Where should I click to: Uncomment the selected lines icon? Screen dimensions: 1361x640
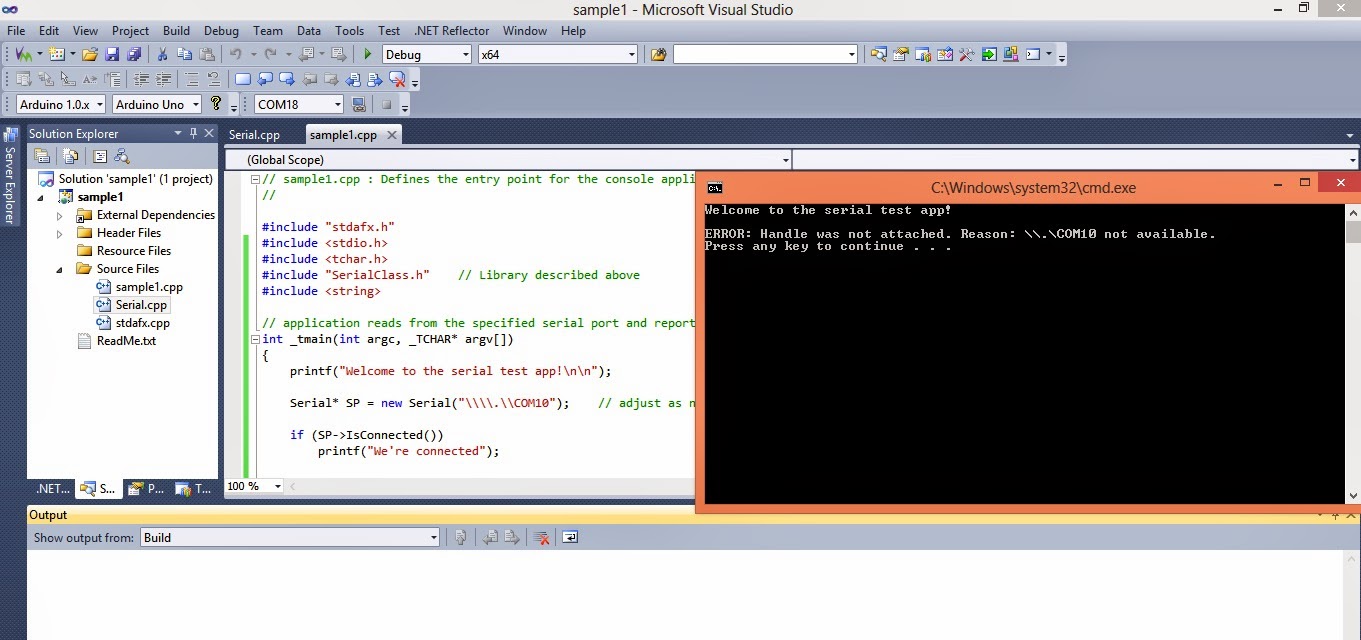213,79
